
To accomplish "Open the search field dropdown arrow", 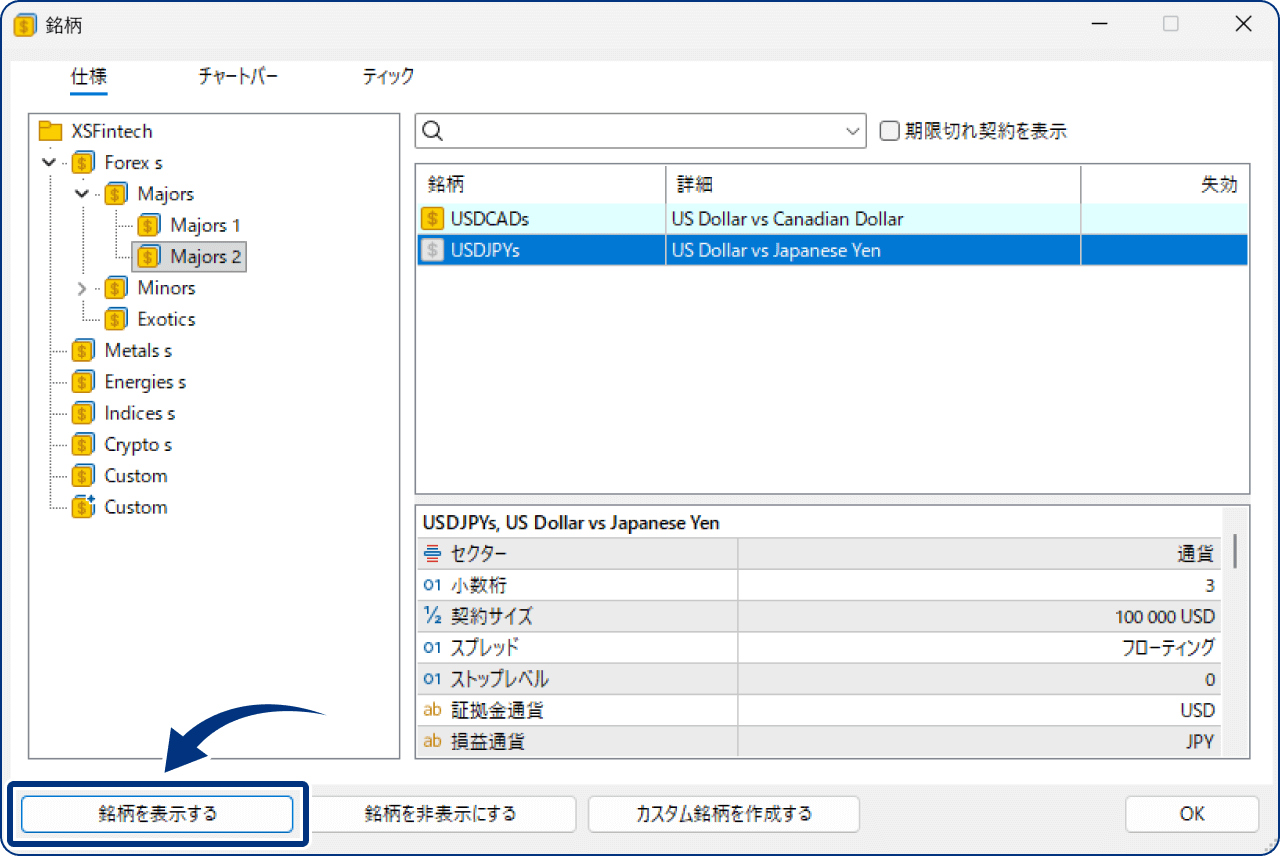I will [852, 130].
